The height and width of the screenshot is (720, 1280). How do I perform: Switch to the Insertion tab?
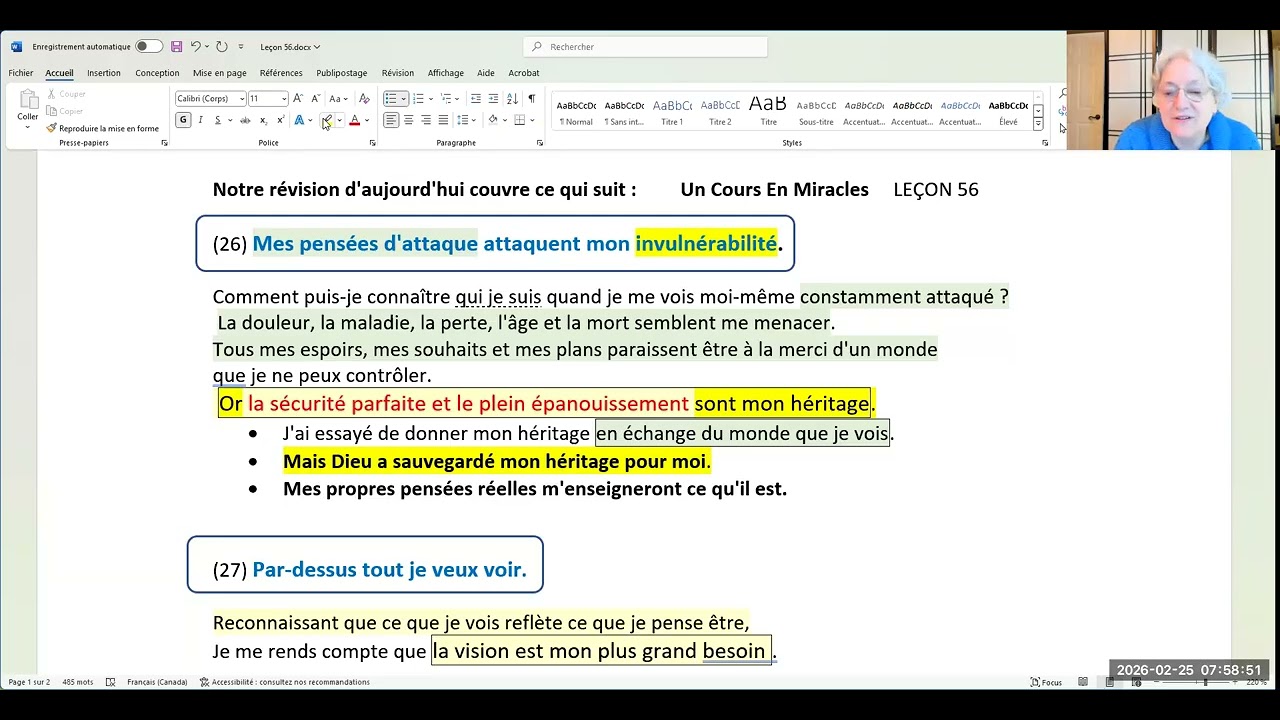coord(104,73)
